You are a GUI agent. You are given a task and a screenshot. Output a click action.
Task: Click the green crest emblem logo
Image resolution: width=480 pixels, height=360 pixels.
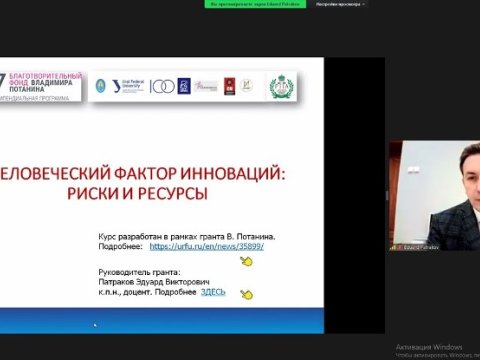coord(281,86)
